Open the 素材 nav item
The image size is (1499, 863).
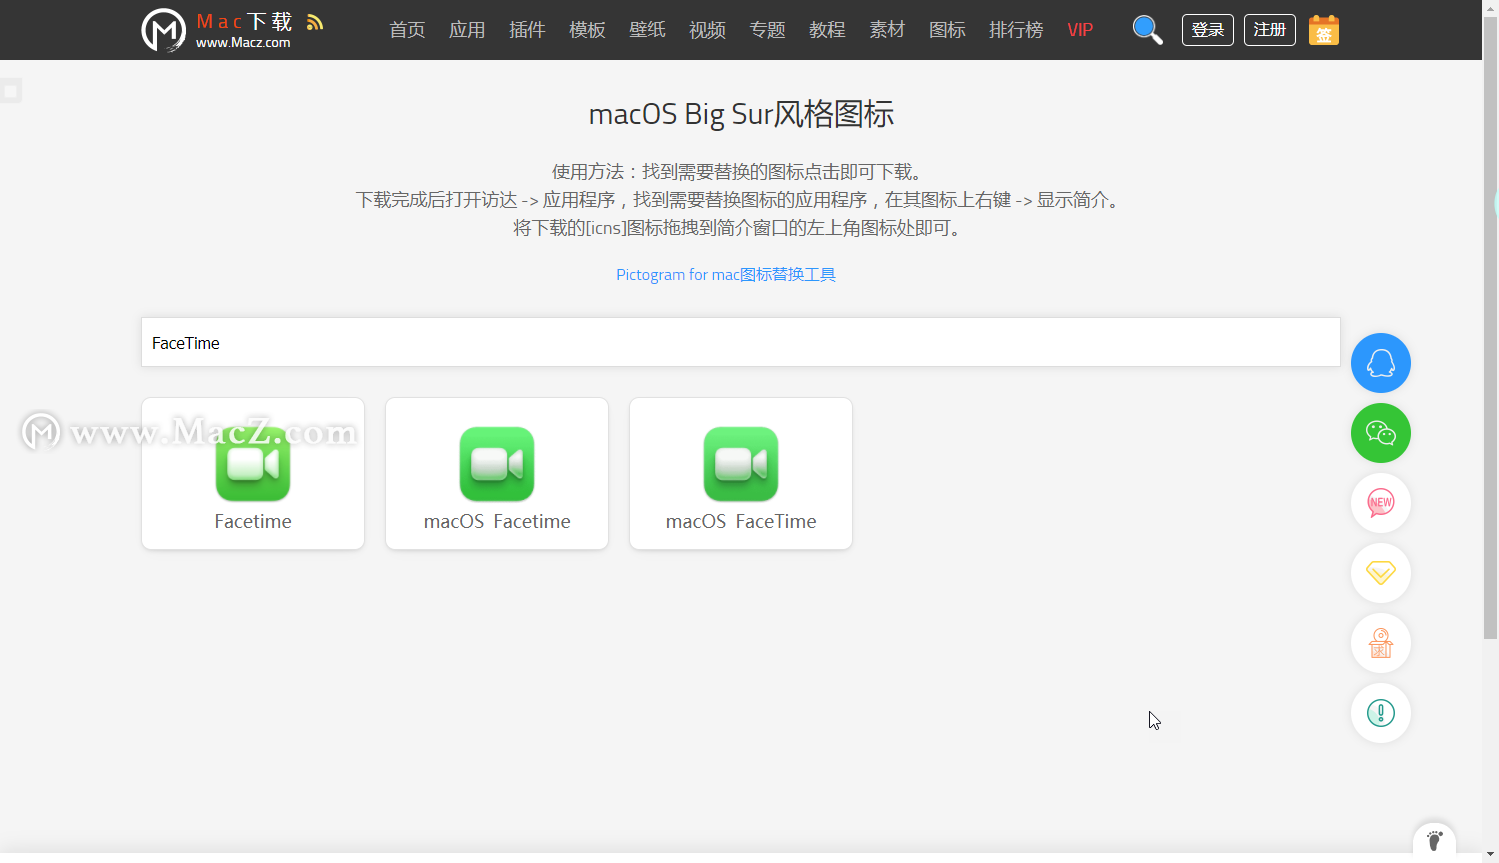coord(887,30)
